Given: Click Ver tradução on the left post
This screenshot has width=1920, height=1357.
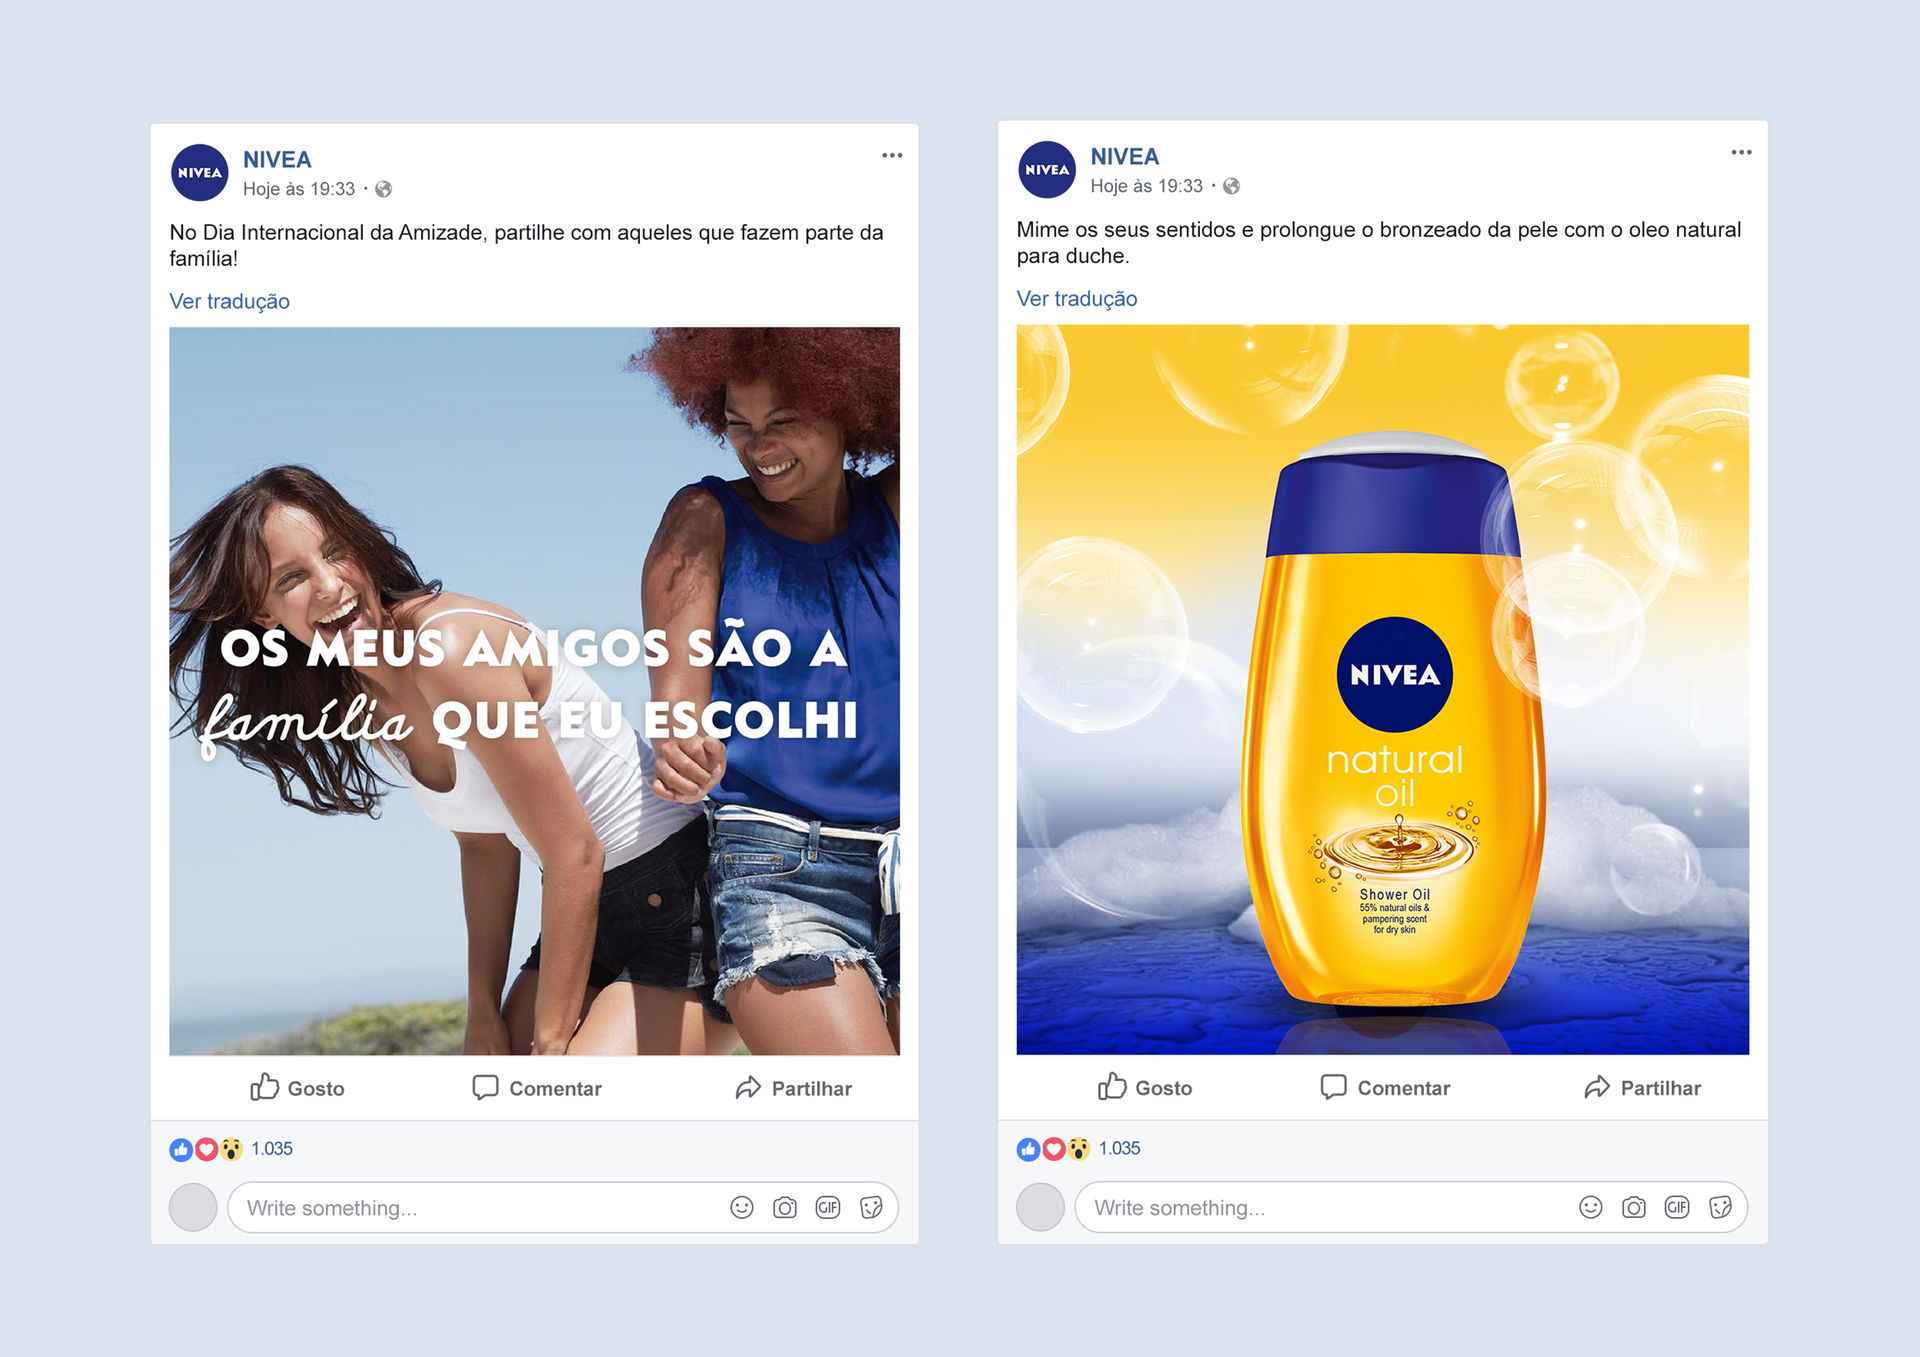Looking at the screenshot, I should (229, 301).
